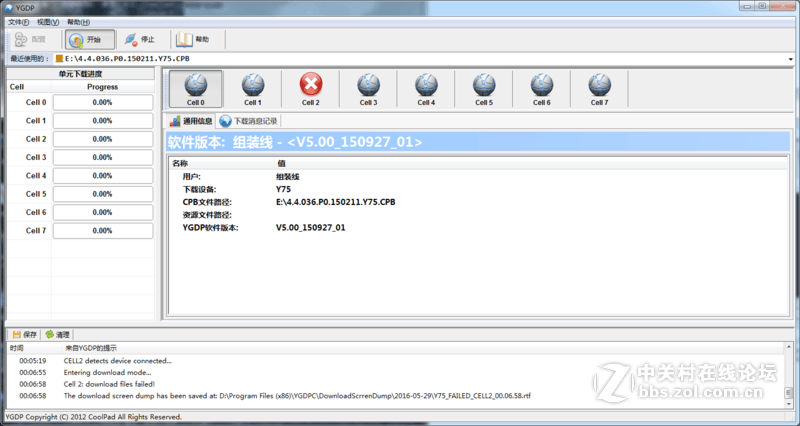Click the log panel scrollbar up arrow
Screen dimensions: 800x426
coord(789,347)
